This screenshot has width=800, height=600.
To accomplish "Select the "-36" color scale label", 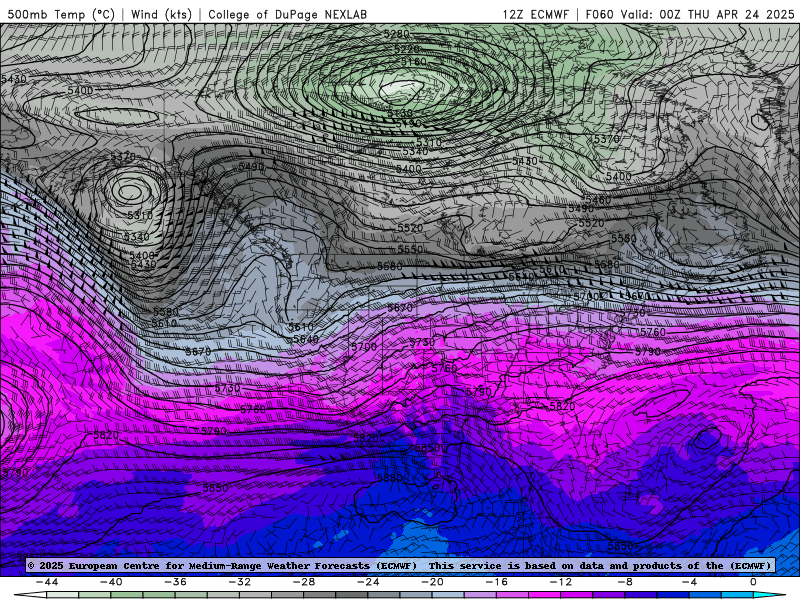I will (x=176, y=582).
